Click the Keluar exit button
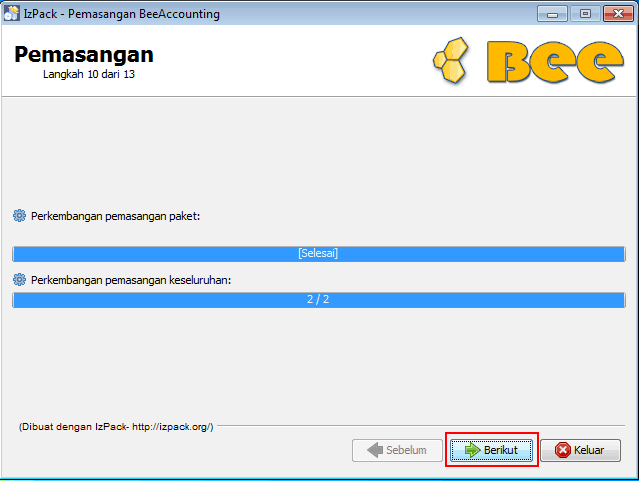 pos(580,450)
